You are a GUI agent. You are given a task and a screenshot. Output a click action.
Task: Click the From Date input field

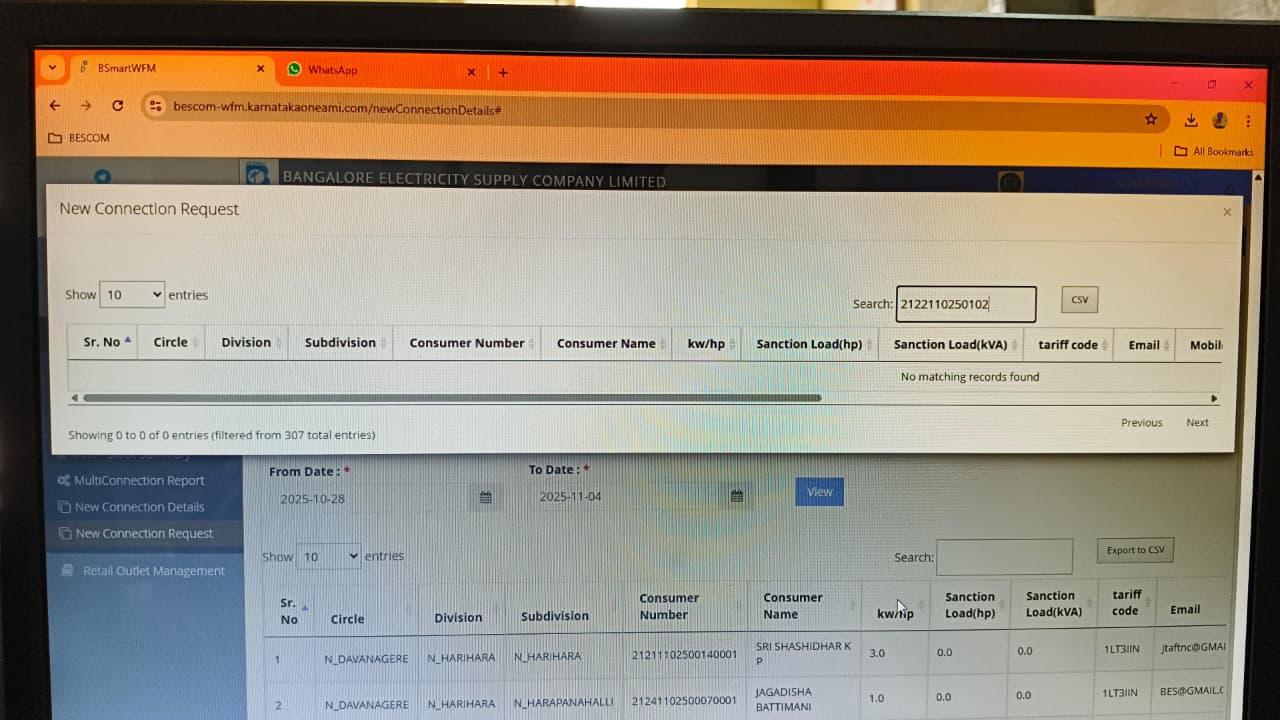tap(372, 498)
